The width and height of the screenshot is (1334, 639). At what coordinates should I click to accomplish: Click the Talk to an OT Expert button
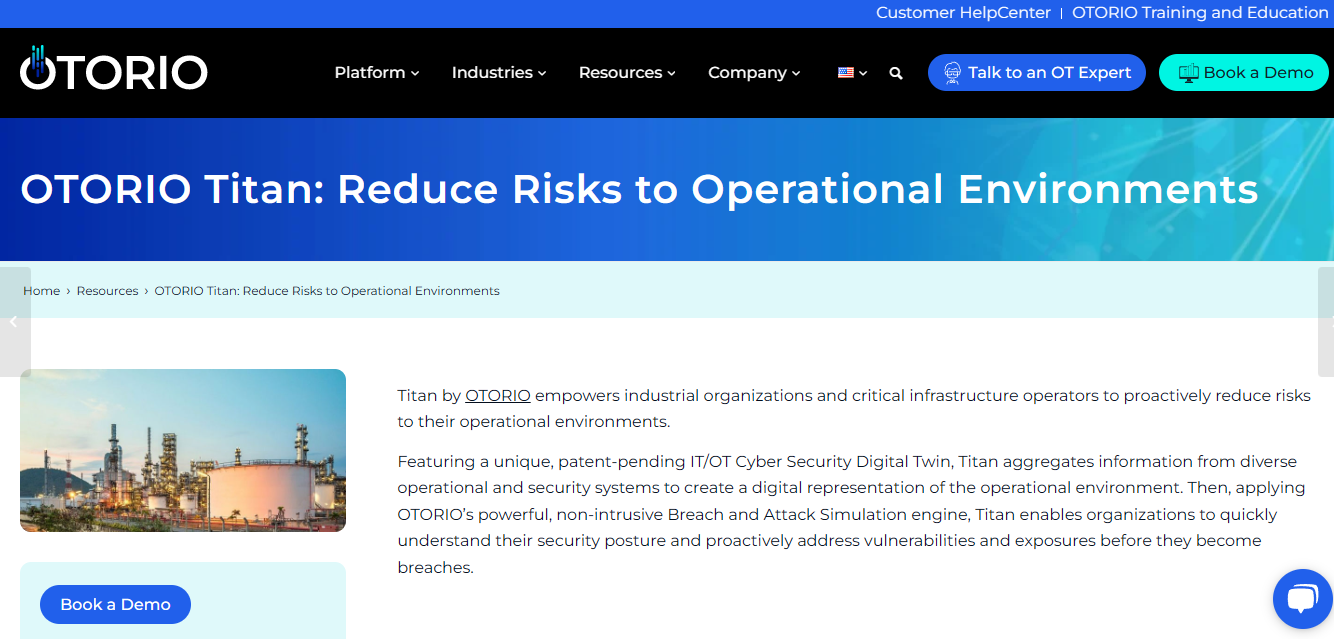[x=1037, y=73]
